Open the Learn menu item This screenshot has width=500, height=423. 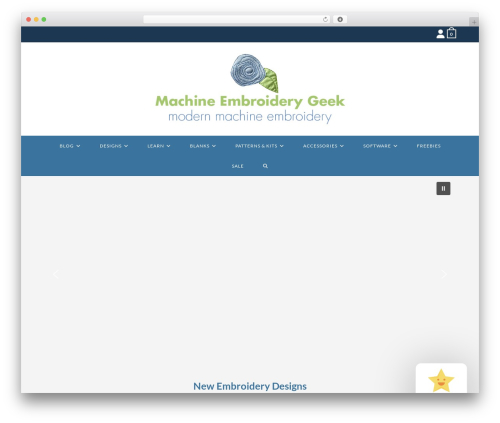tap(156, 146)
